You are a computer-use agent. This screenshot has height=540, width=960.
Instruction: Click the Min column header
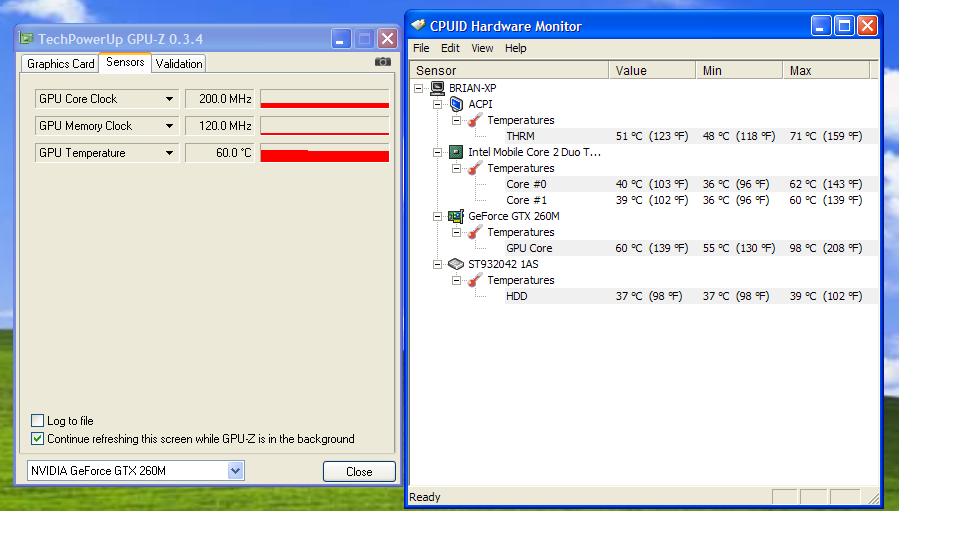coord(739,70)
